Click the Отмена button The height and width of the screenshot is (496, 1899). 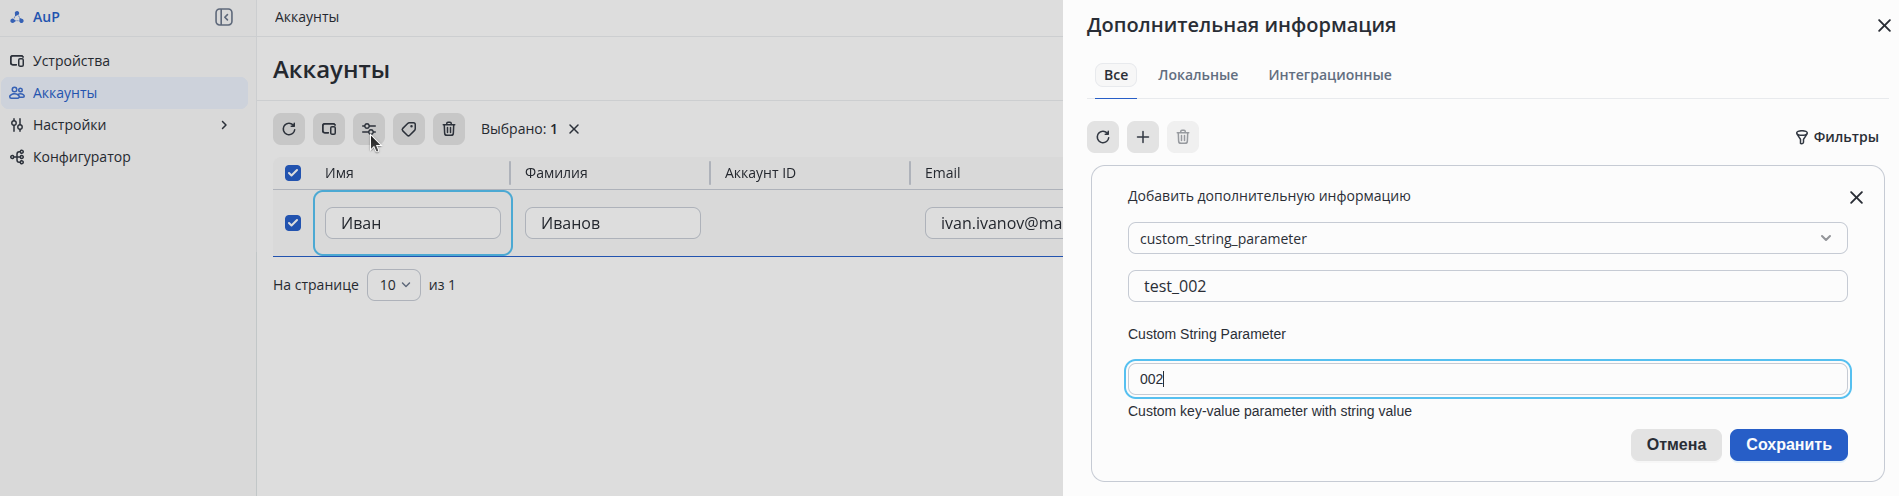point(1676,445)
